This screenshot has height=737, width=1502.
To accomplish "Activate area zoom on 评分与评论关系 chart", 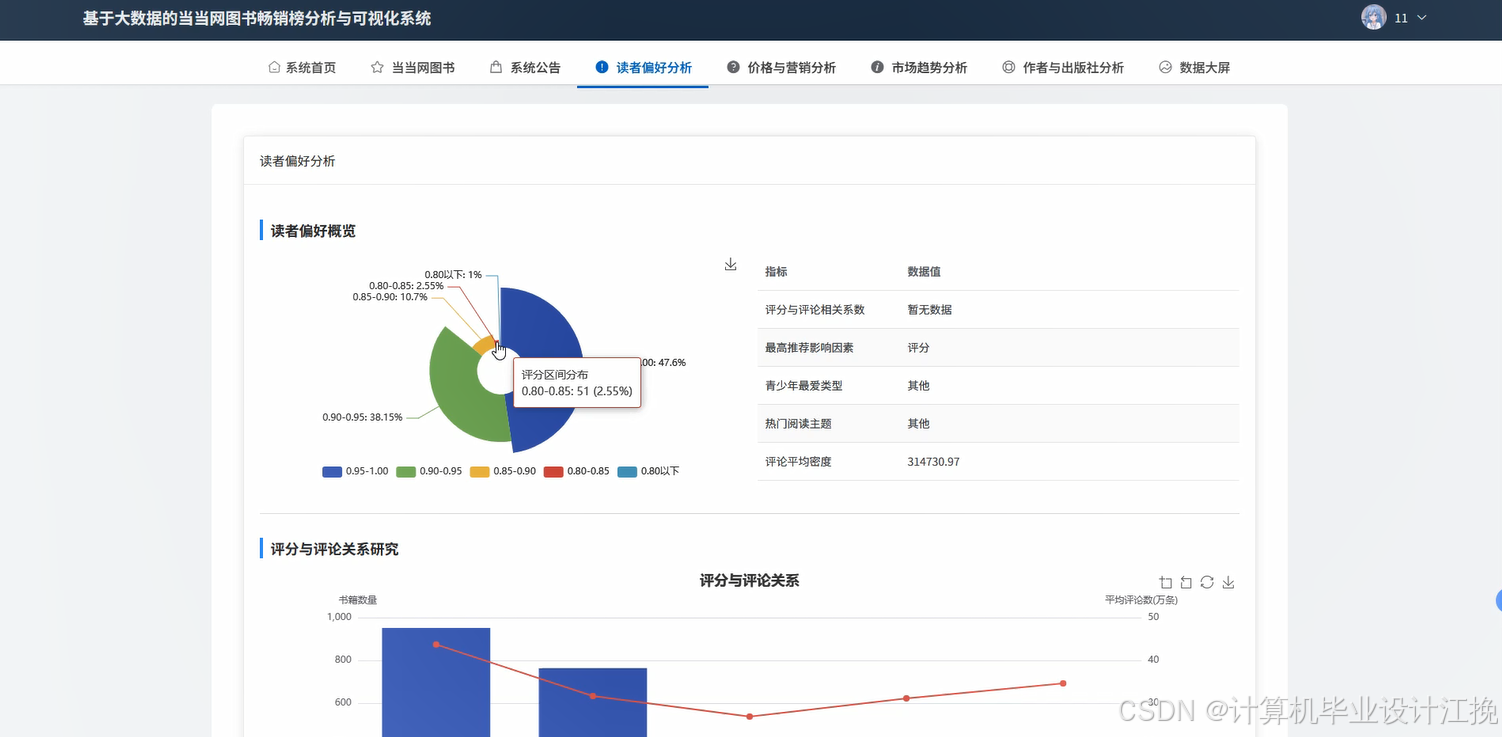I will (x=1165, y=582).
